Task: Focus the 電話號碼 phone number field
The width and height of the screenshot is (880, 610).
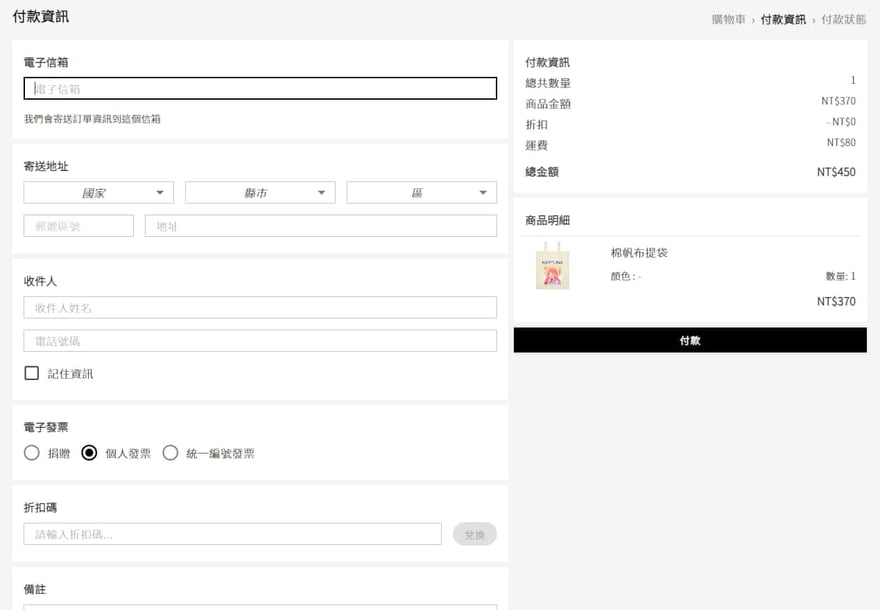Action: click(x=260, y=341)
